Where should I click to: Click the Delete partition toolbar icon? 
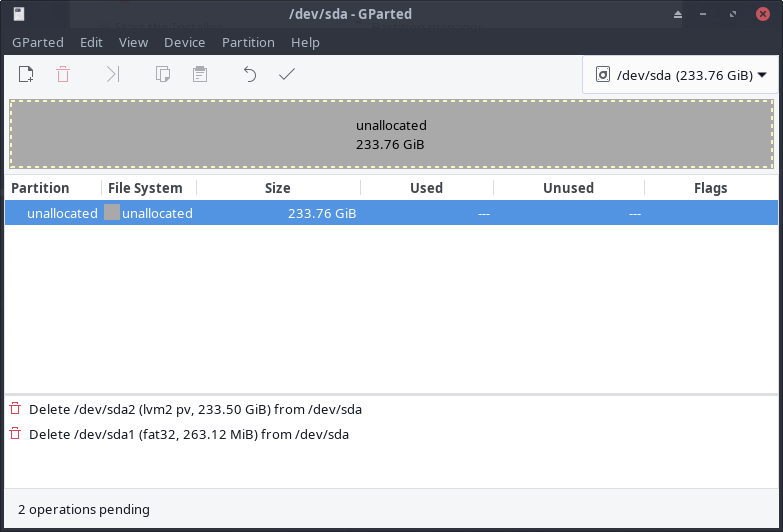point(63,74)
